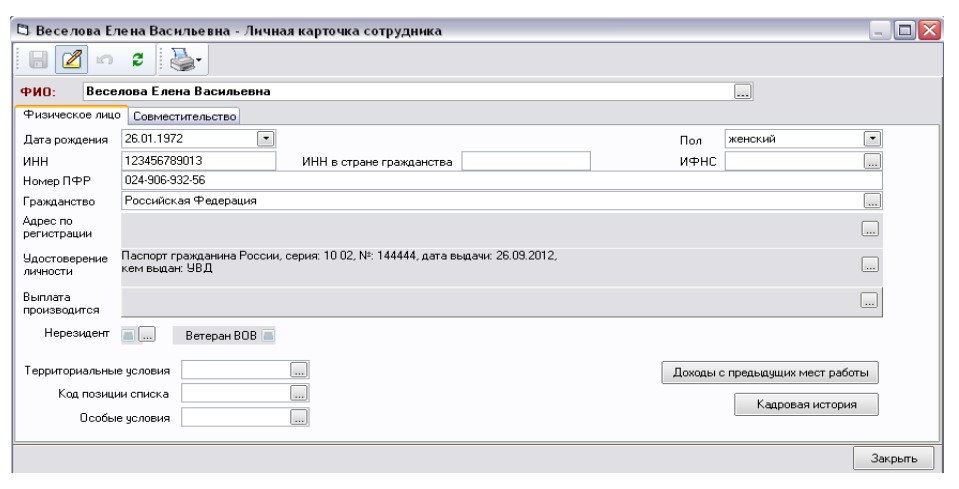Screen dimensions: 959x489
Task: Toggle the Нерезидент checkbox
Action: point(128,335)
